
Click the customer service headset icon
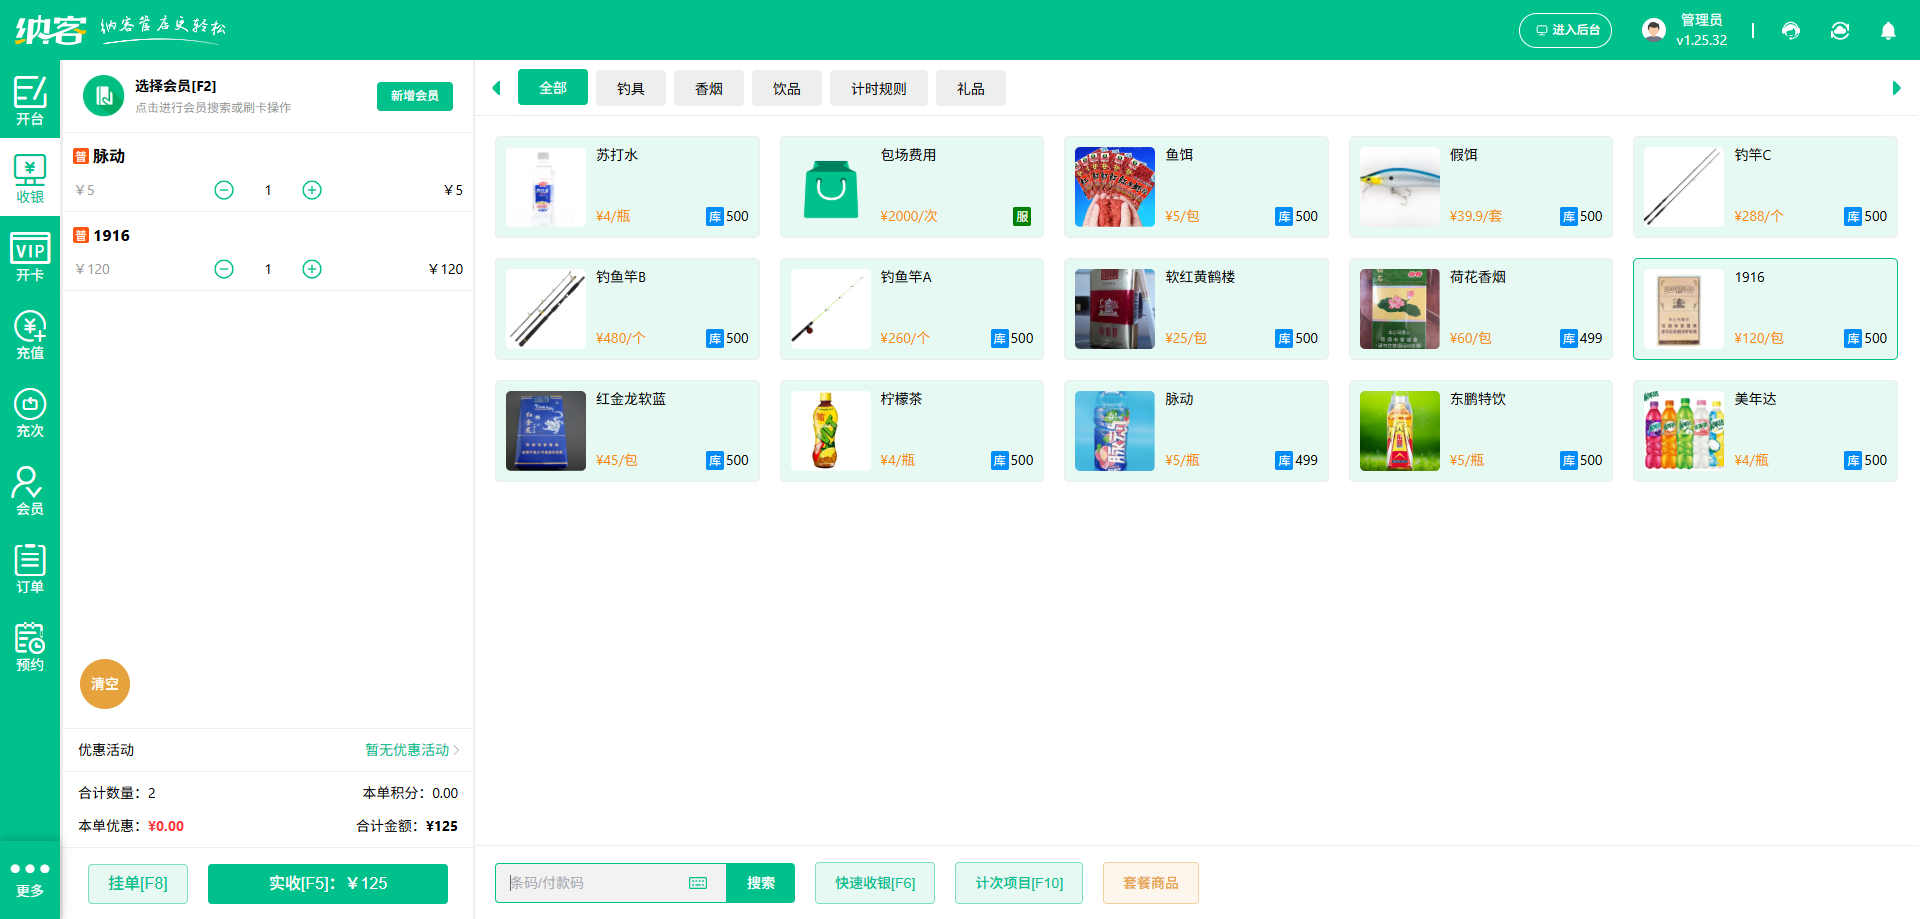click(1791, 31)
